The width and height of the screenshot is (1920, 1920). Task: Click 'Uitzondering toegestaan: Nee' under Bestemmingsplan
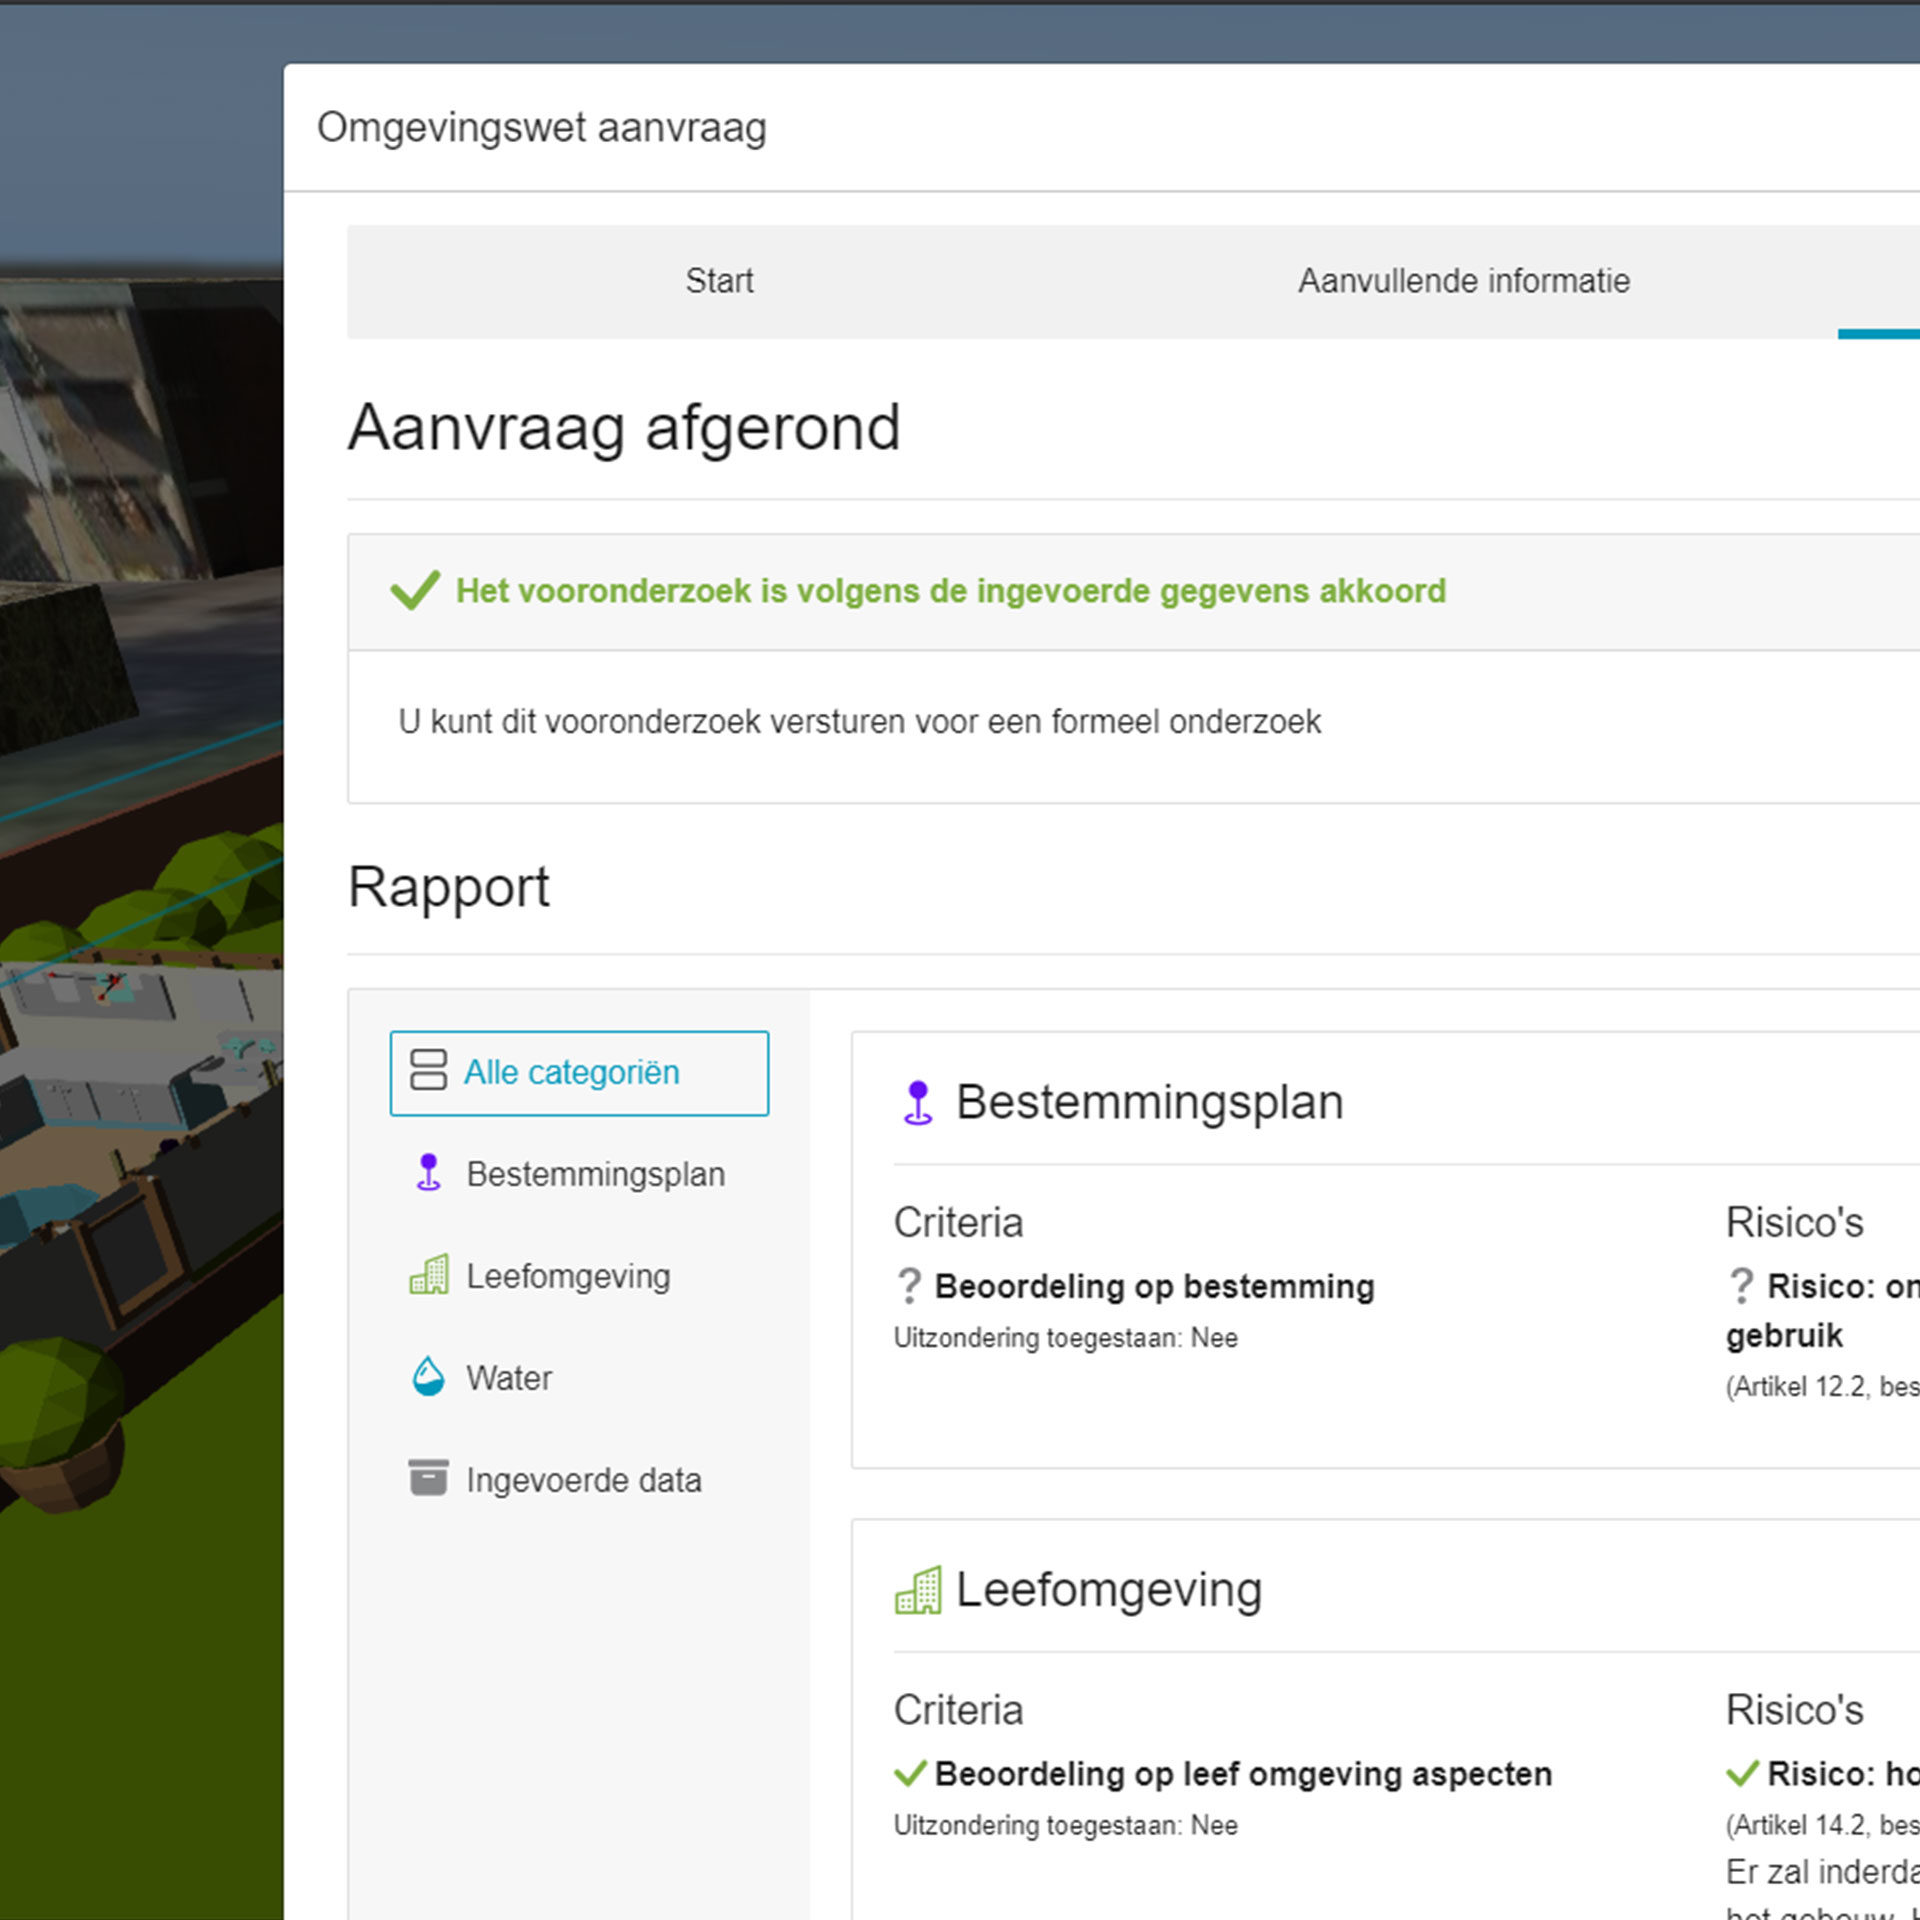(1066, 1338)
